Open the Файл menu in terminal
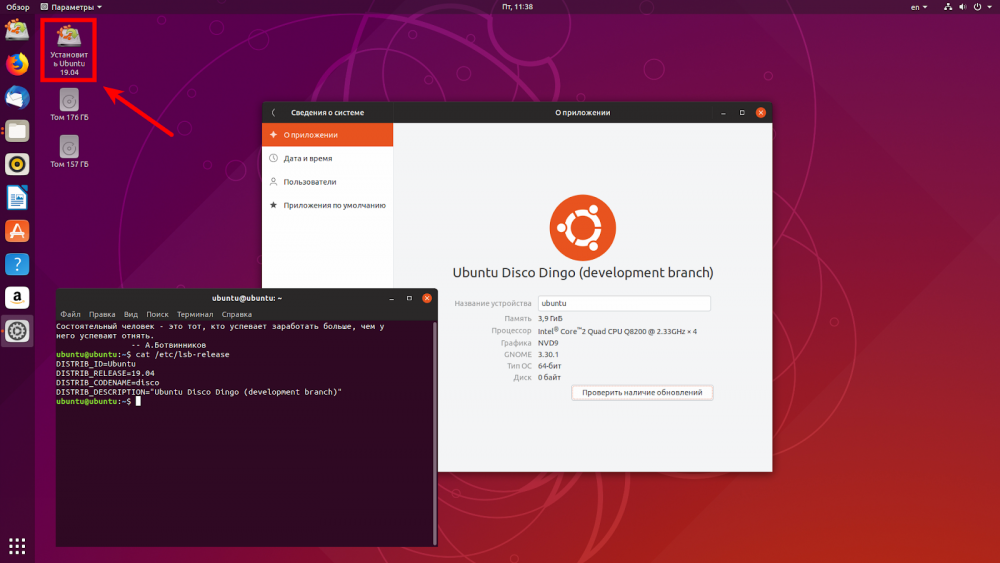Screen dimensions: 1000x563 pos(70,314)
